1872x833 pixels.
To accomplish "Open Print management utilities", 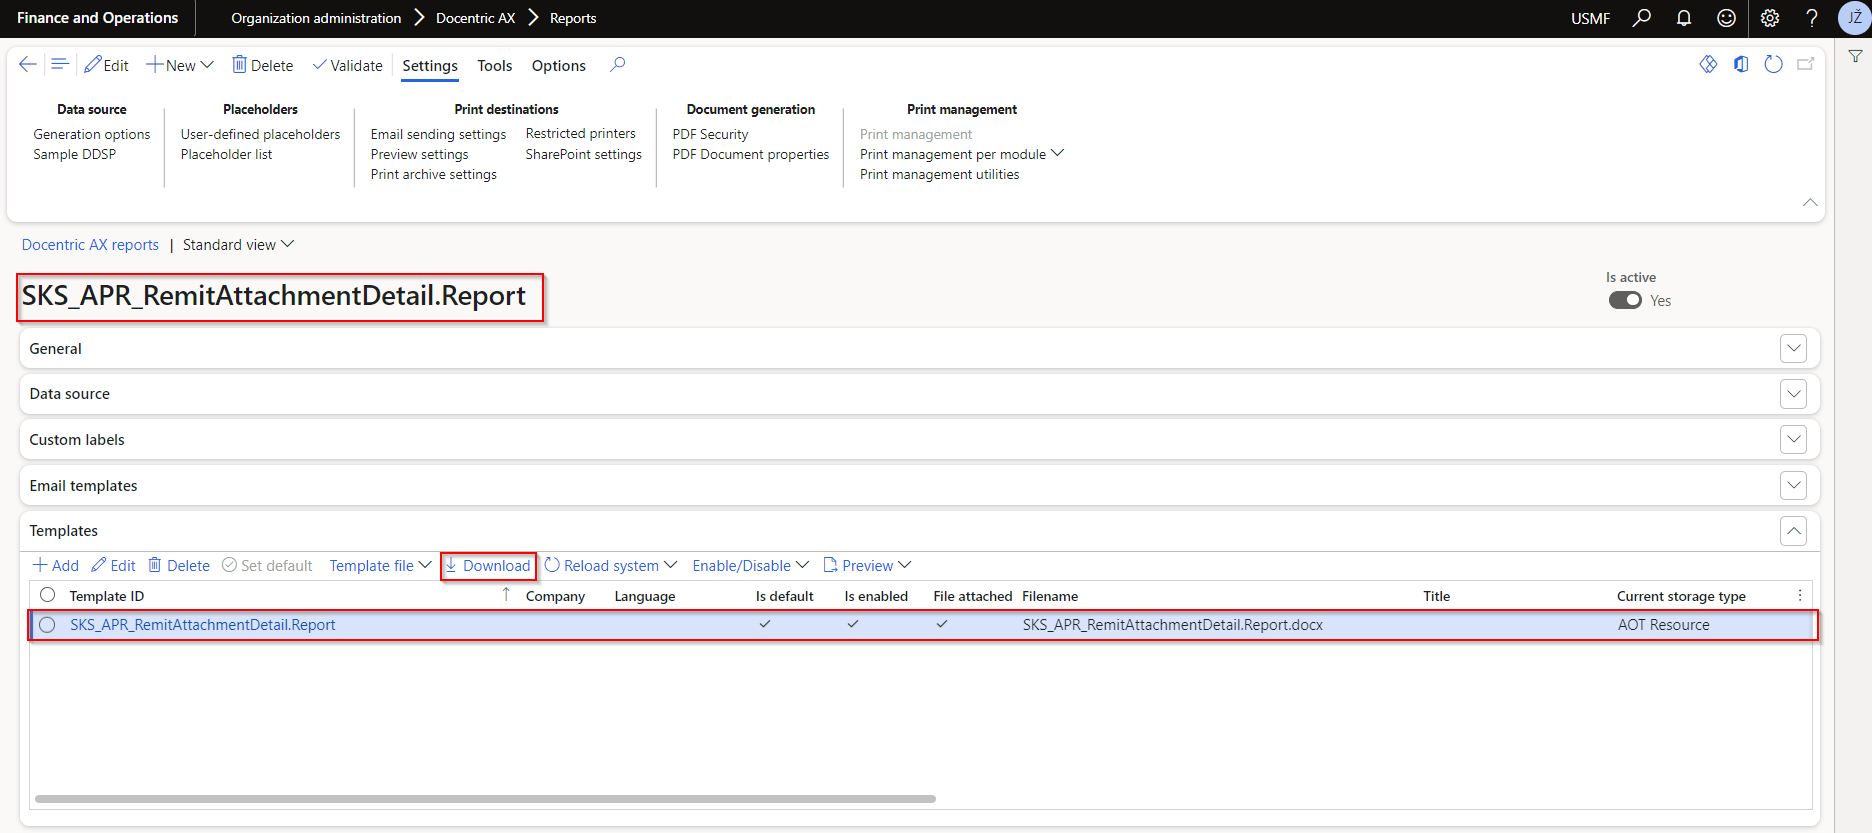I will point(940,174).
